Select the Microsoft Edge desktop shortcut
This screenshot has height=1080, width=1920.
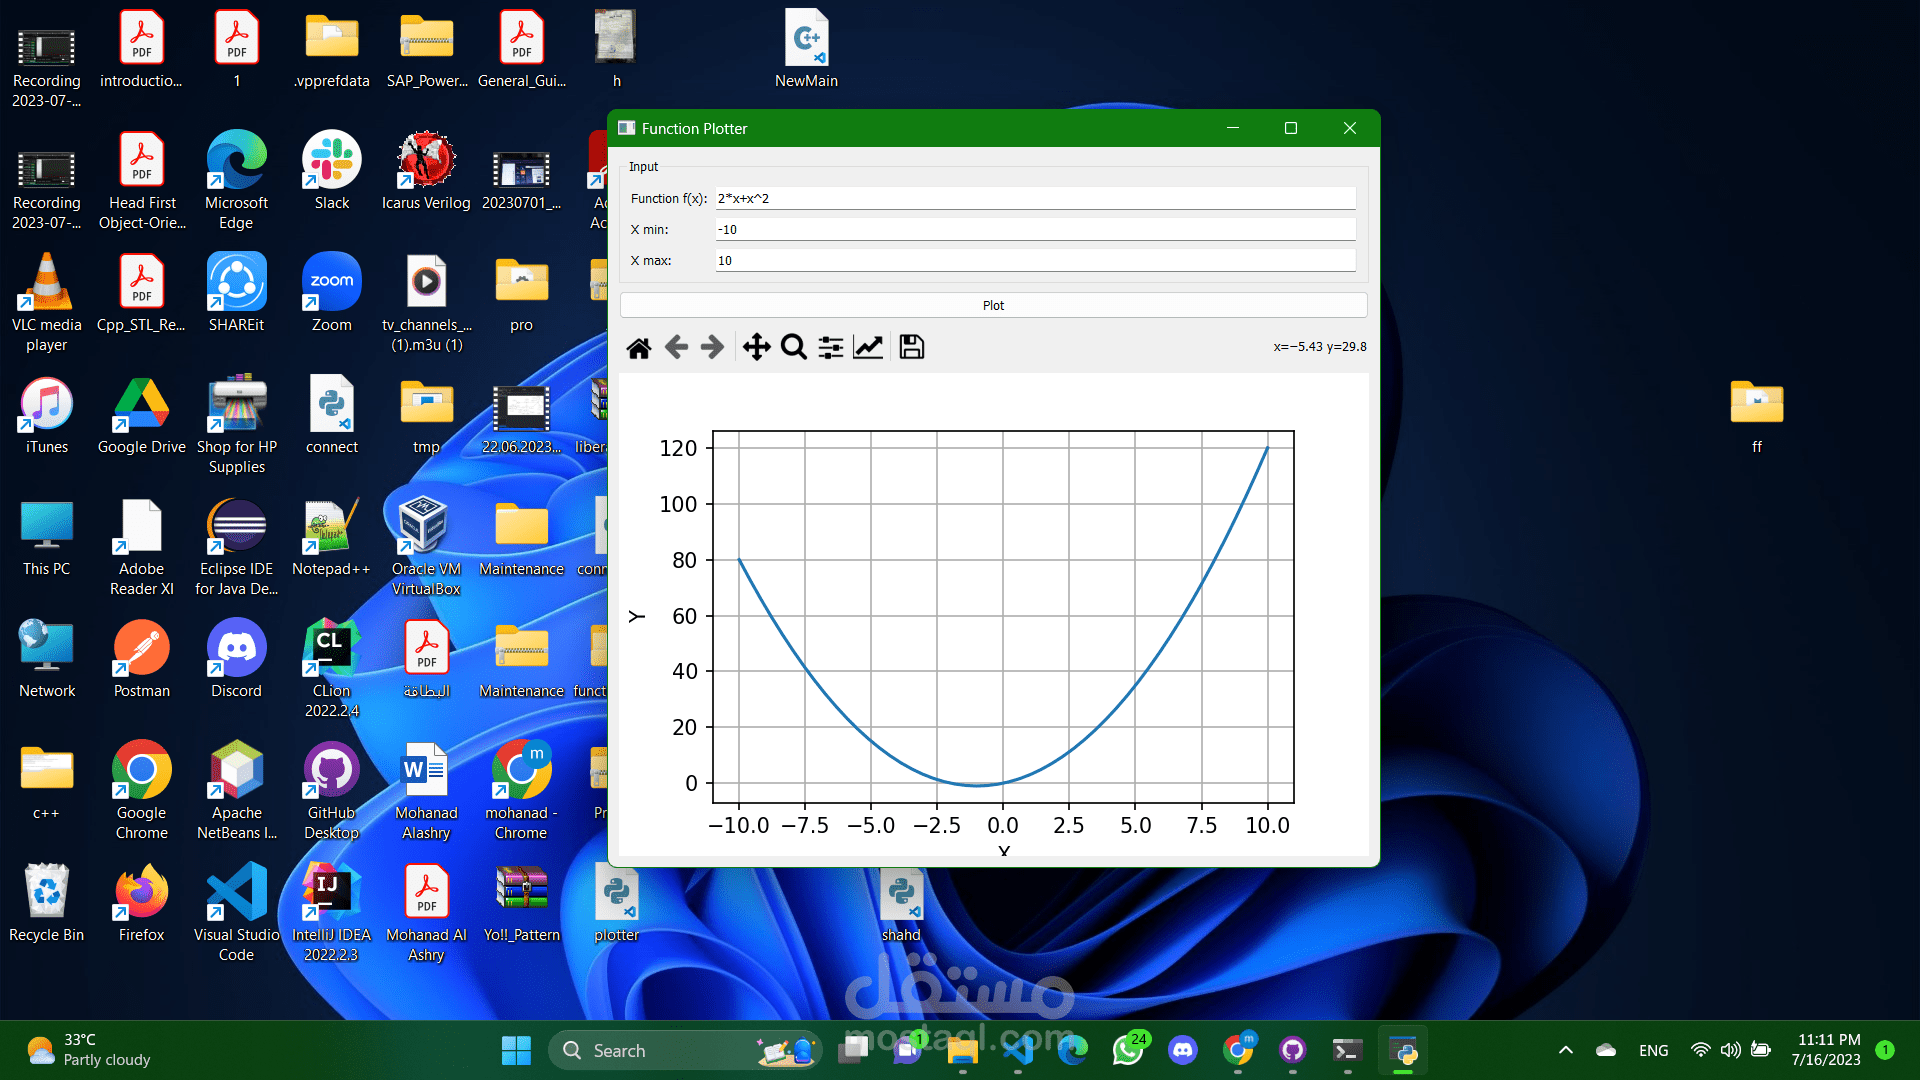tap(236, 181)
